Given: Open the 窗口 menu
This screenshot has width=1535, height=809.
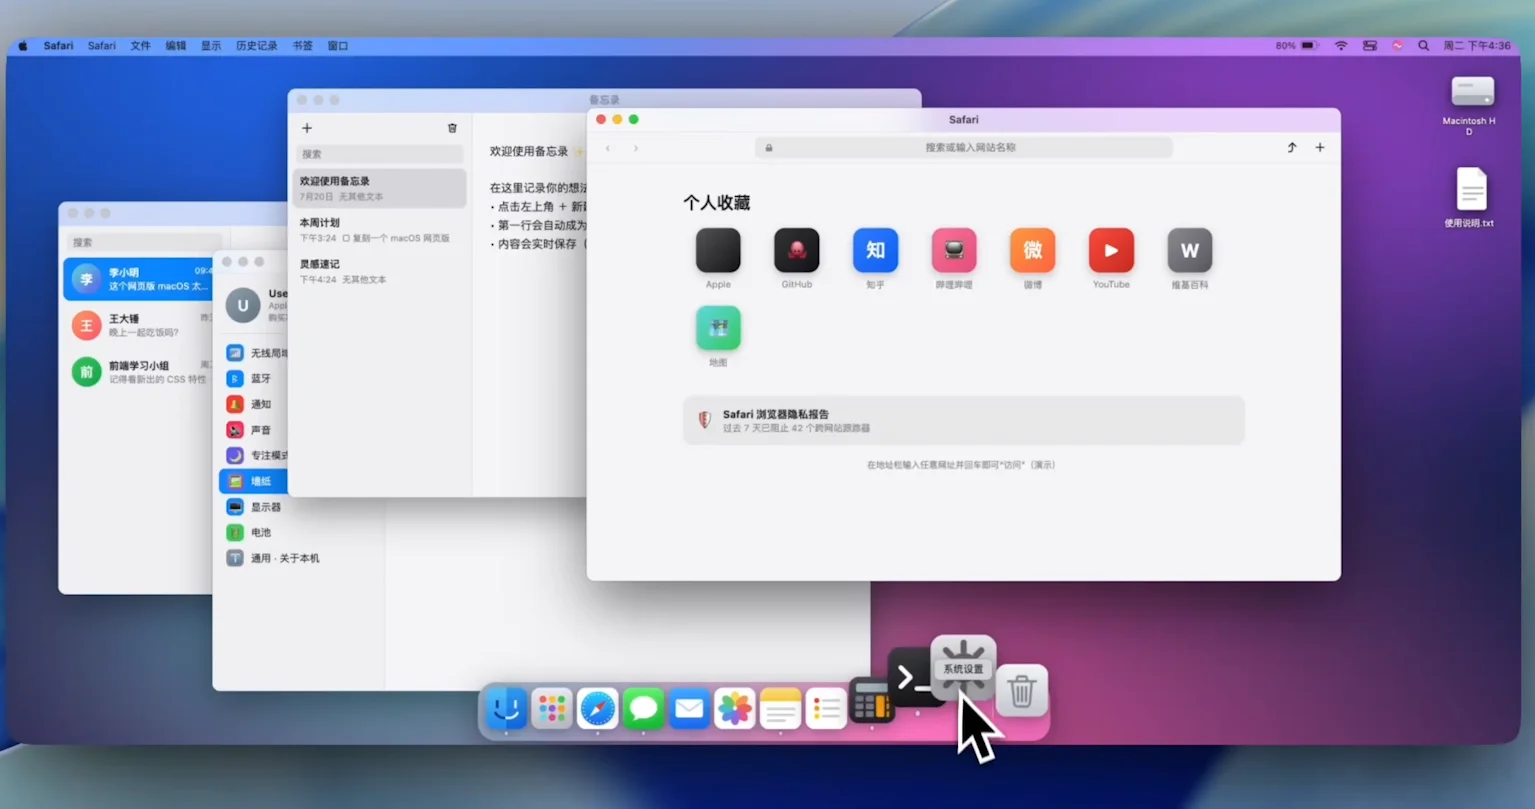Looking at the screenshot, I should click(x=338, y=46).
